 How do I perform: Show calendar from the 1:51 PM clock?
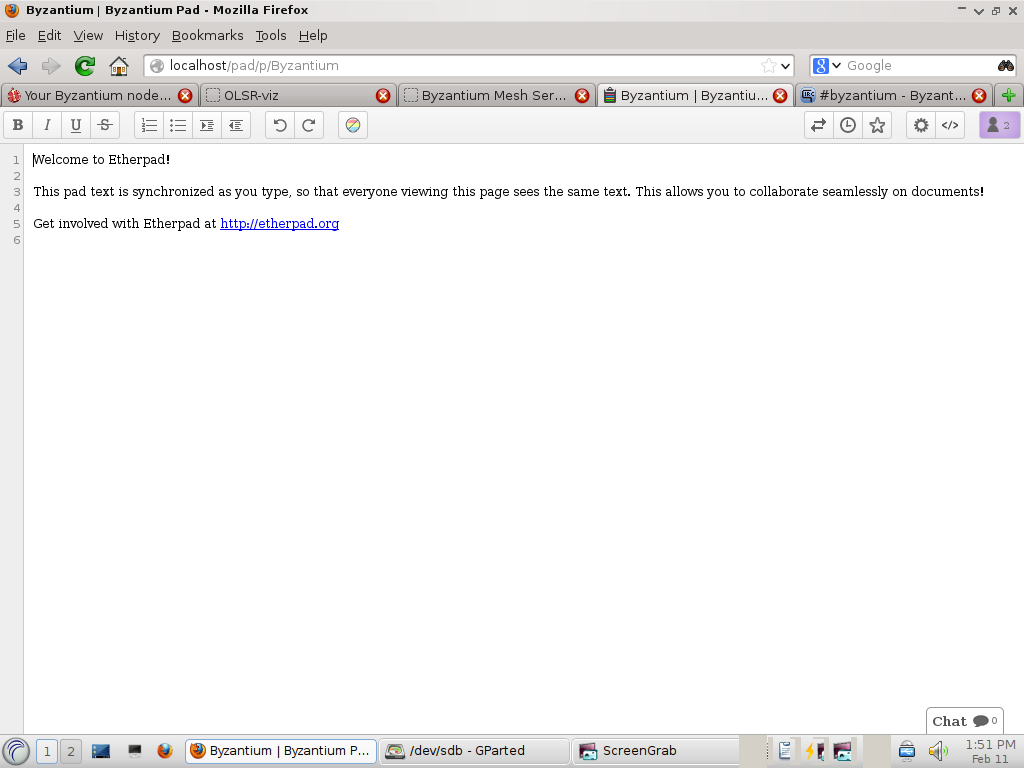[990, 751]
